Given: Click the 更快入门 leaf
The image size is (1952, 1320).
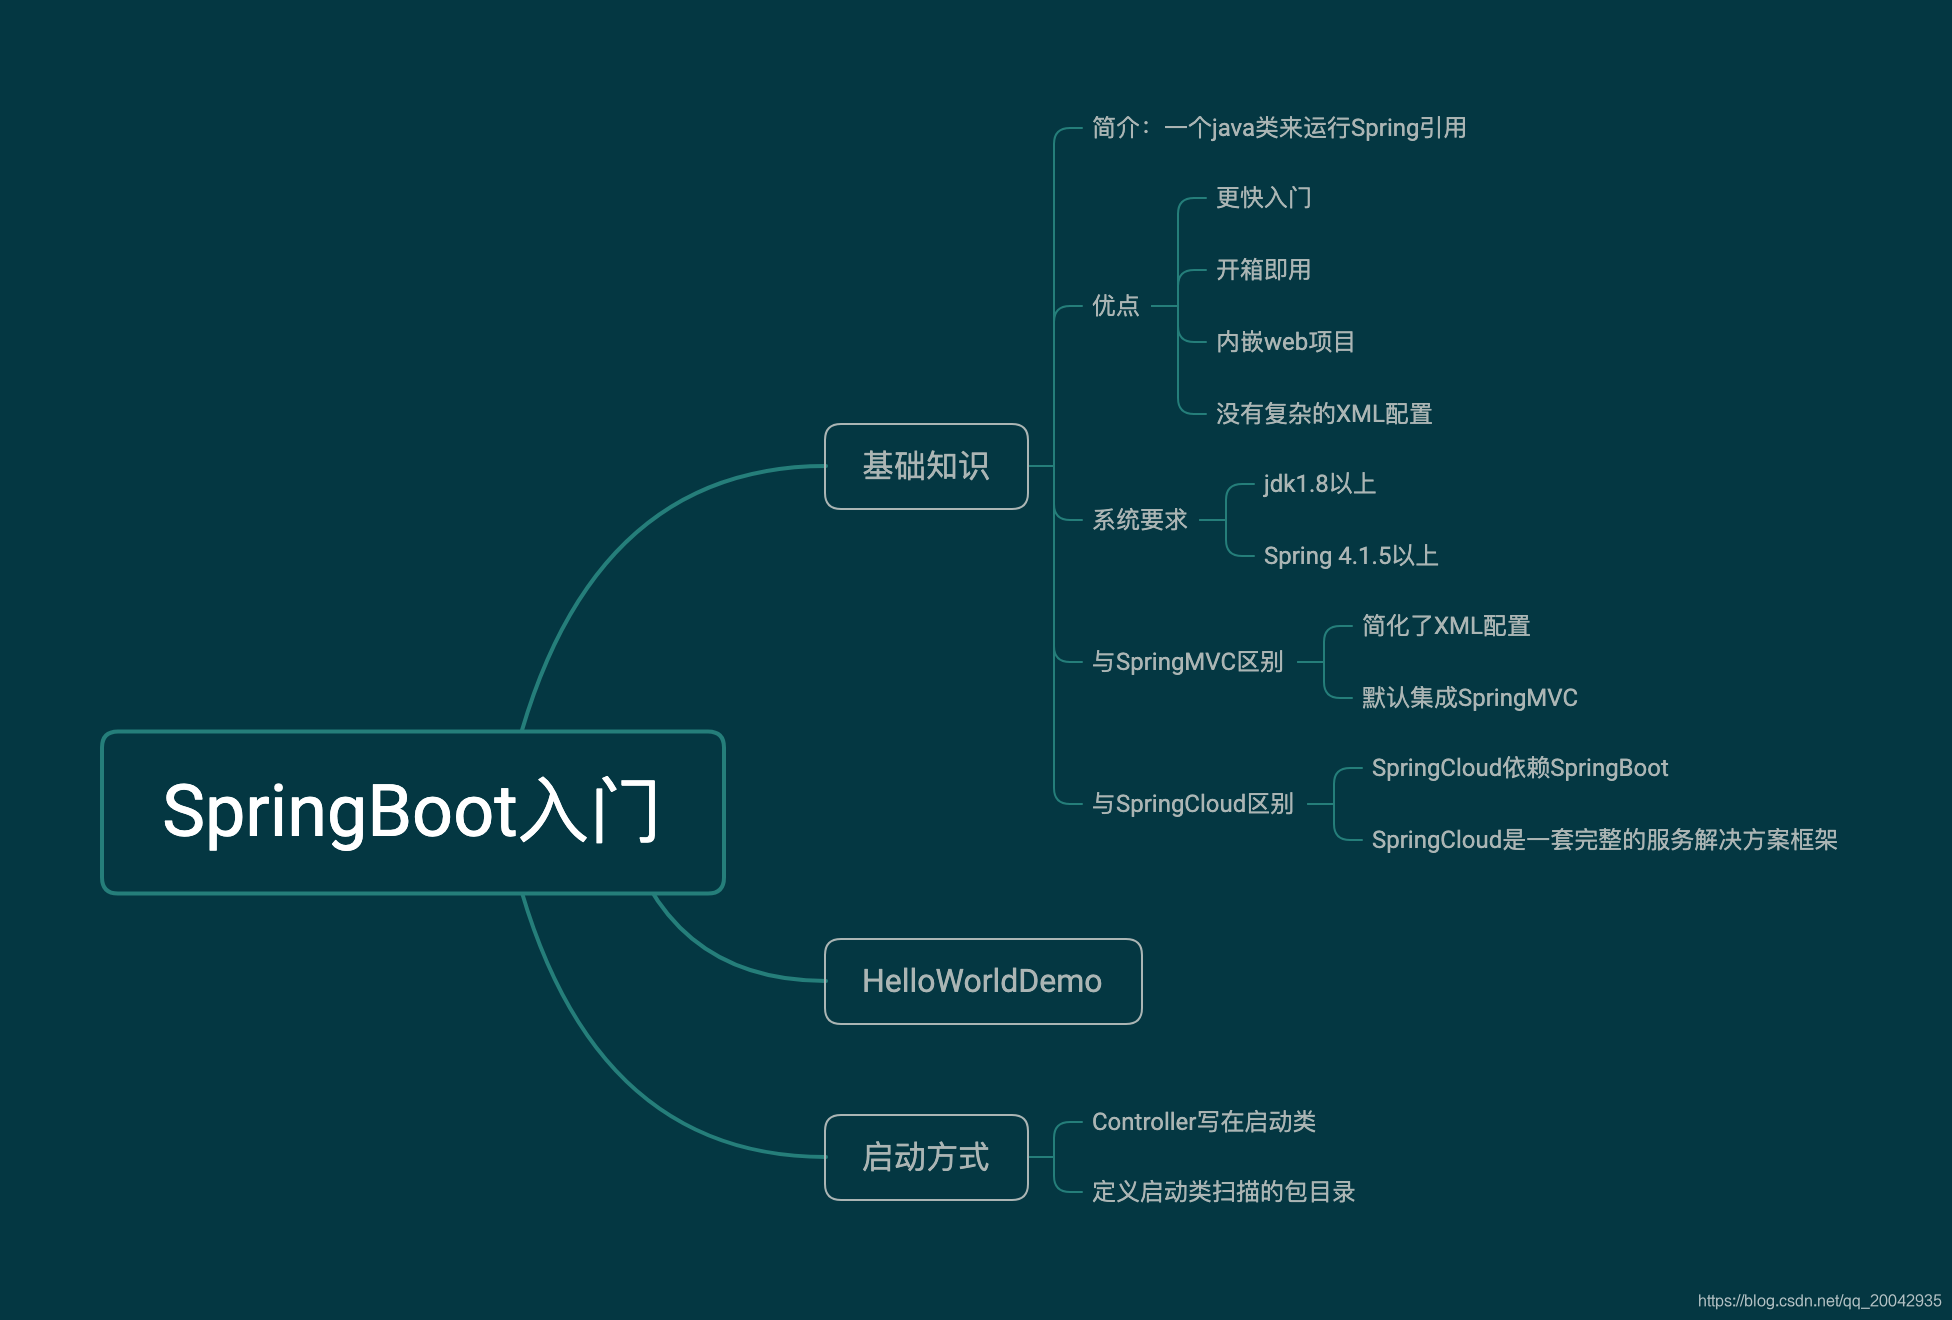Looking at the screenshot, I should (x=1264, y=198).
